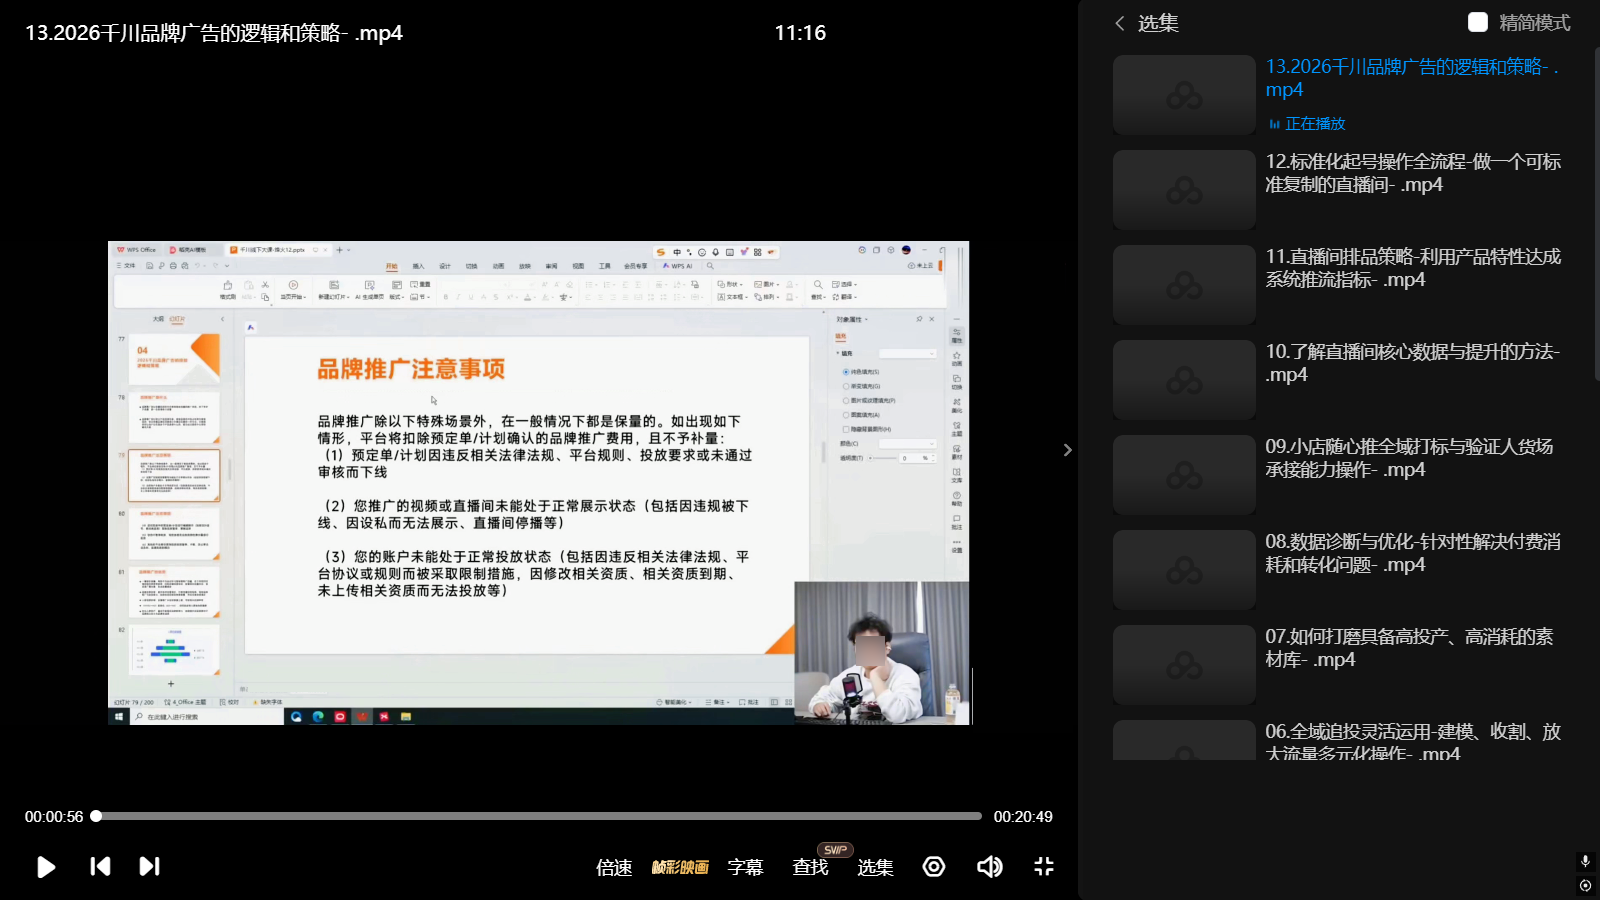Viewport: 1600px width, 900px height.
Task: Open the 字幕 subtitle options
Action: (x=745, y=867)
